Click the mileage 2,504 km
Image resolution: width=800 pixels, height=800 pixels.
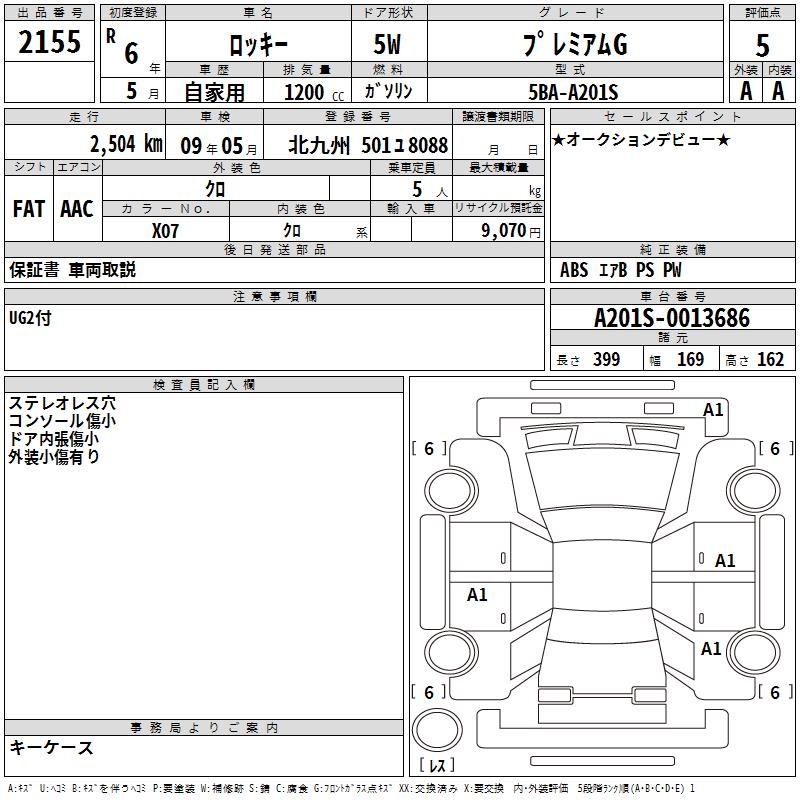[x=126, y=144]
